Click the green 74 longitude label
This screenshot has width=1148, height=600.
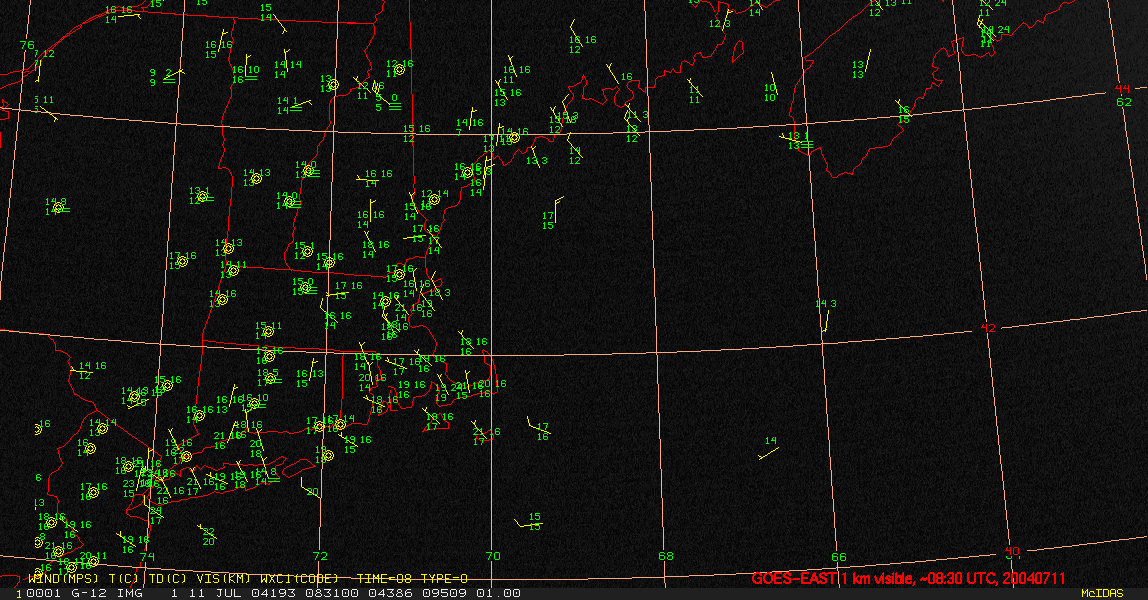pos(147,557)
